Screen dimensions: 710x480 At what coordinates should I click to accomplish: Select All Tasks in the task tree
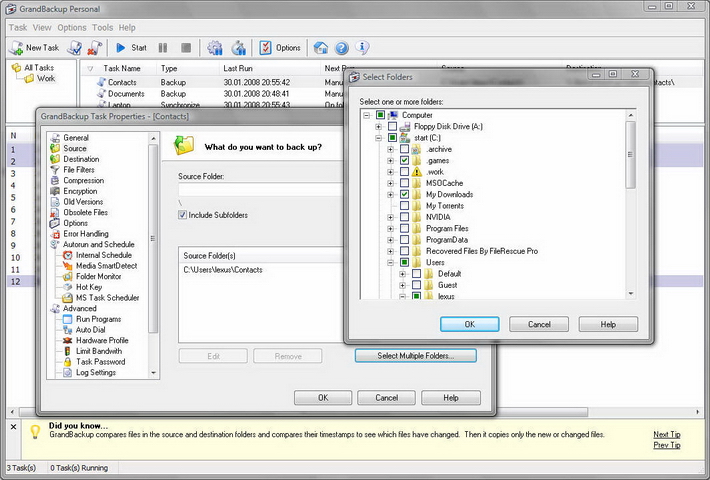pyautogui.click(x=39, y=67)
